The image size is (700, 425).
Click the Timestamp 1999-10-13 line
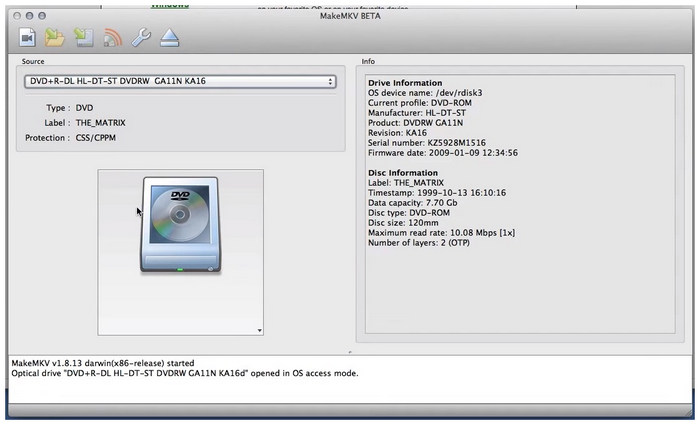click(437, 193)
